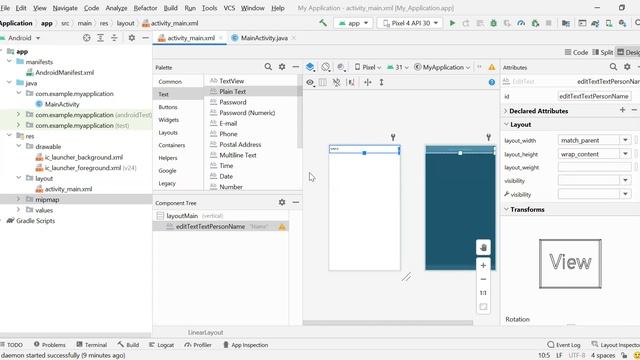Open Component Tree settings gear
Image resolution: width=640 pixels, height=360 pixels.
pos(282,202)
